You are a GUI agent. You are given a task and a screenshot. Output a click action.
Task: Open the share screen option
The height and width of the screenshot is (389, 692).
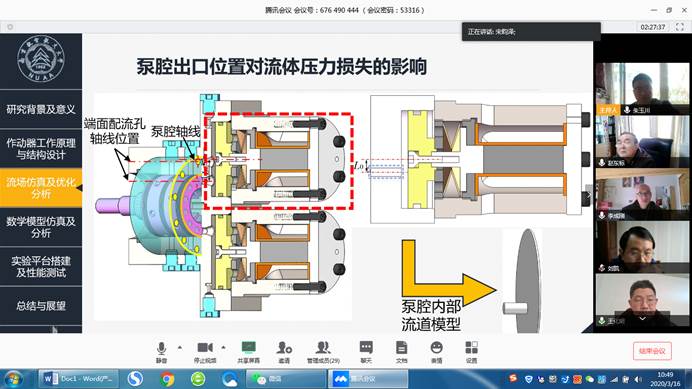point(248,352)
